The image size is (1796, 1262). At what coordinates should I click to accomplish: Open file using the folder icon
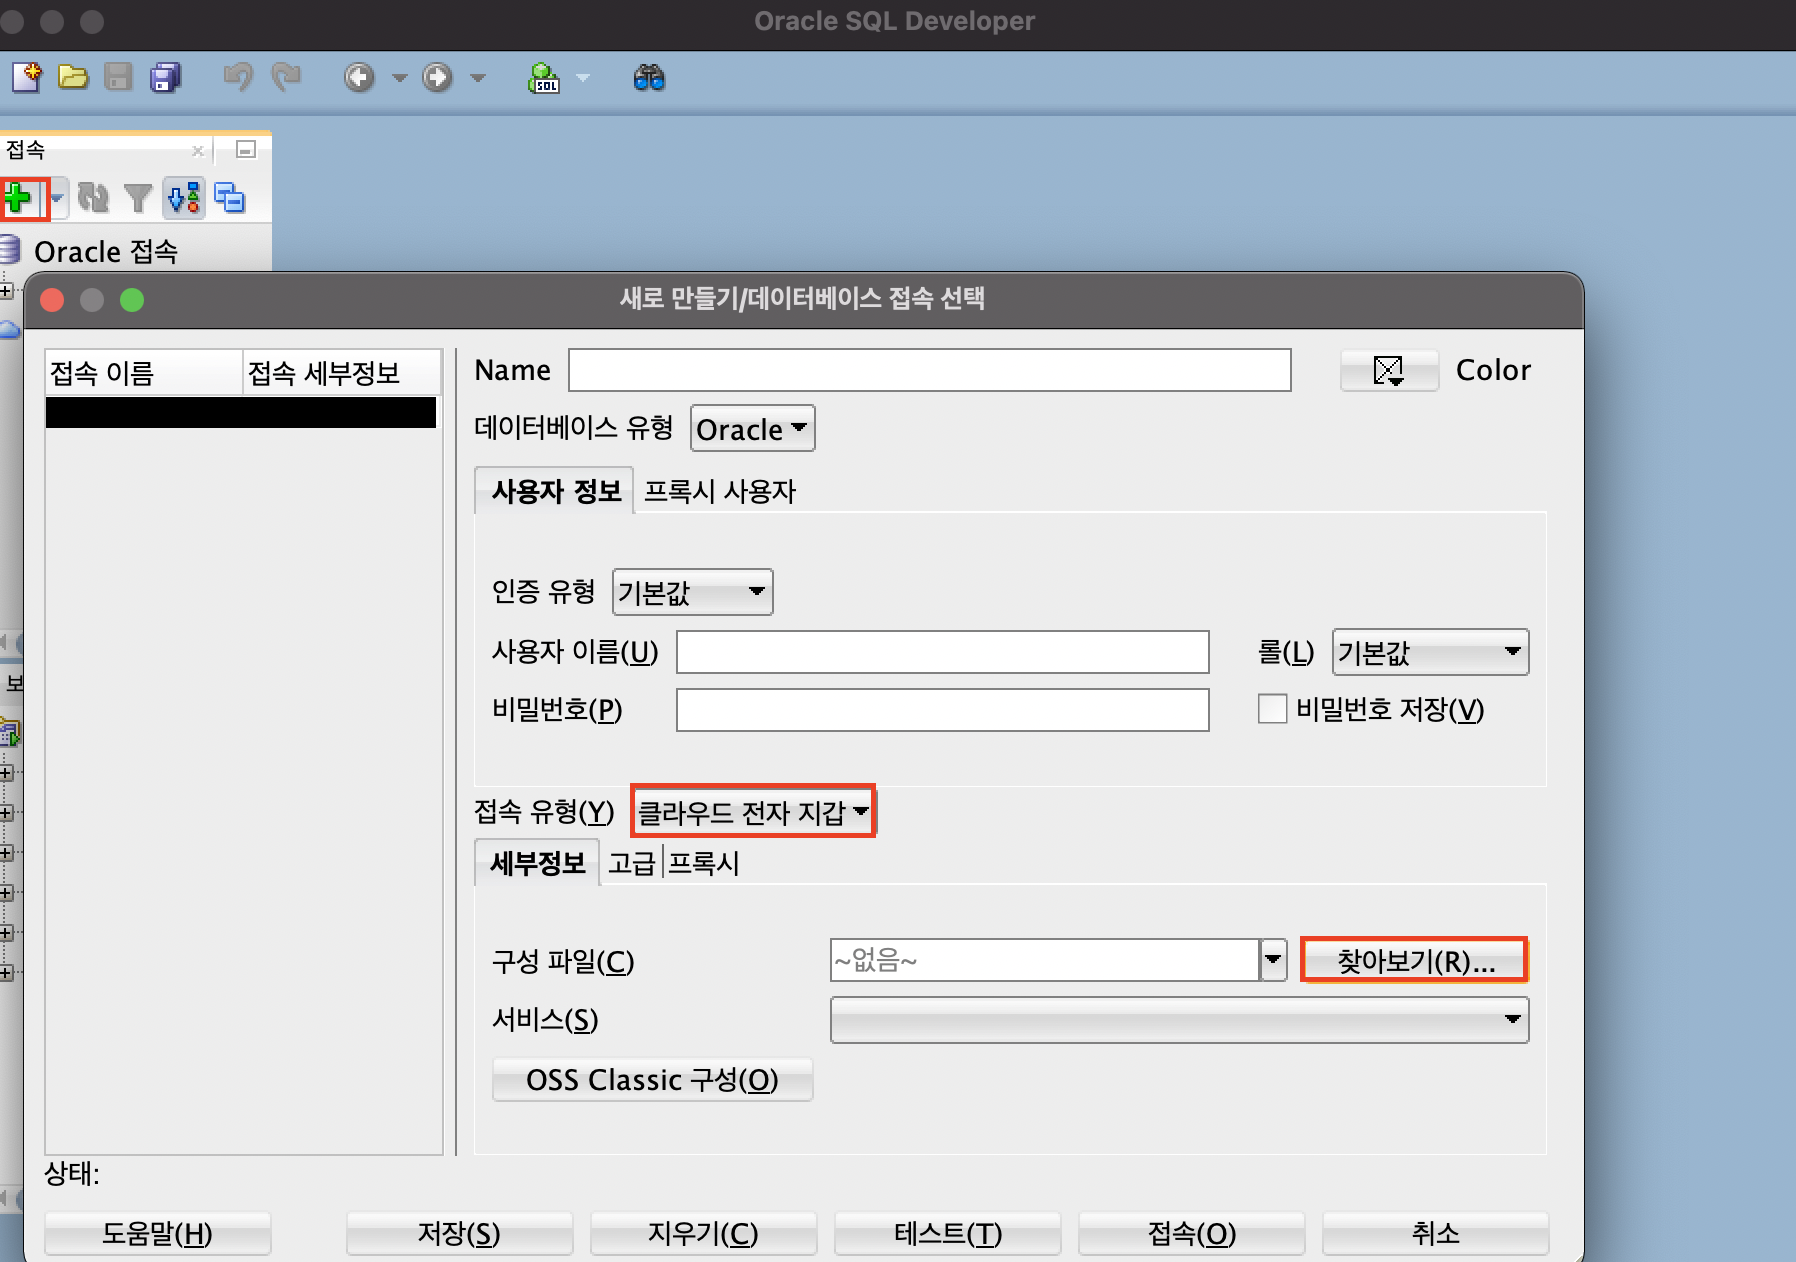pos(73,77)
